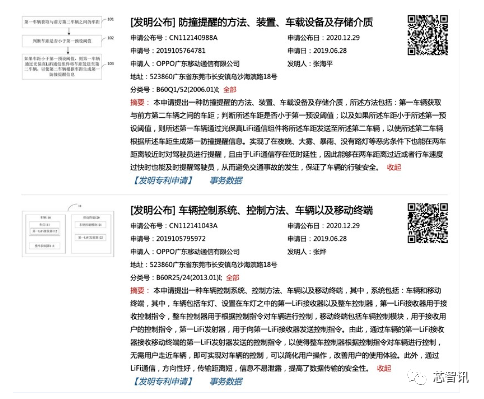Select classification B60R25/24(2013.01)
This screenshot has width=484, height=399.
click(188, 278)
